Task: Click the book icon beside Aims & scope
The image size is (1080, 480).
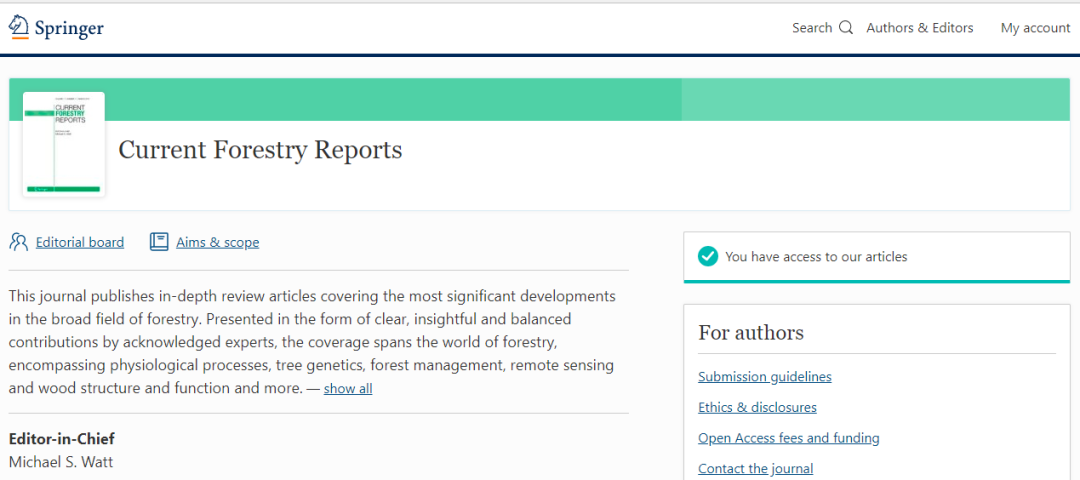Action: pos(159,242)
